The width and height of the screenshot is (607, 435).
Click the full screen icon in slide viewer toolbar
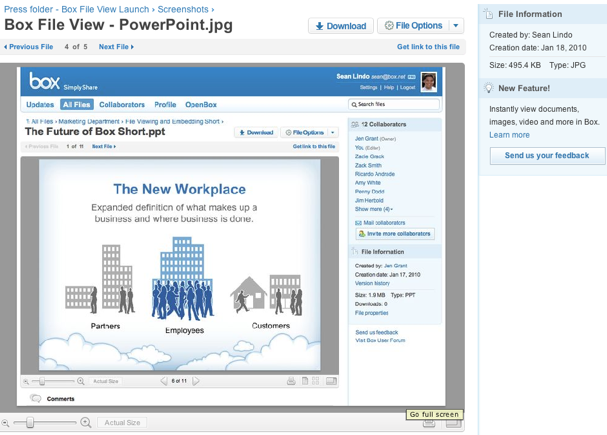(x=331, y=381)
